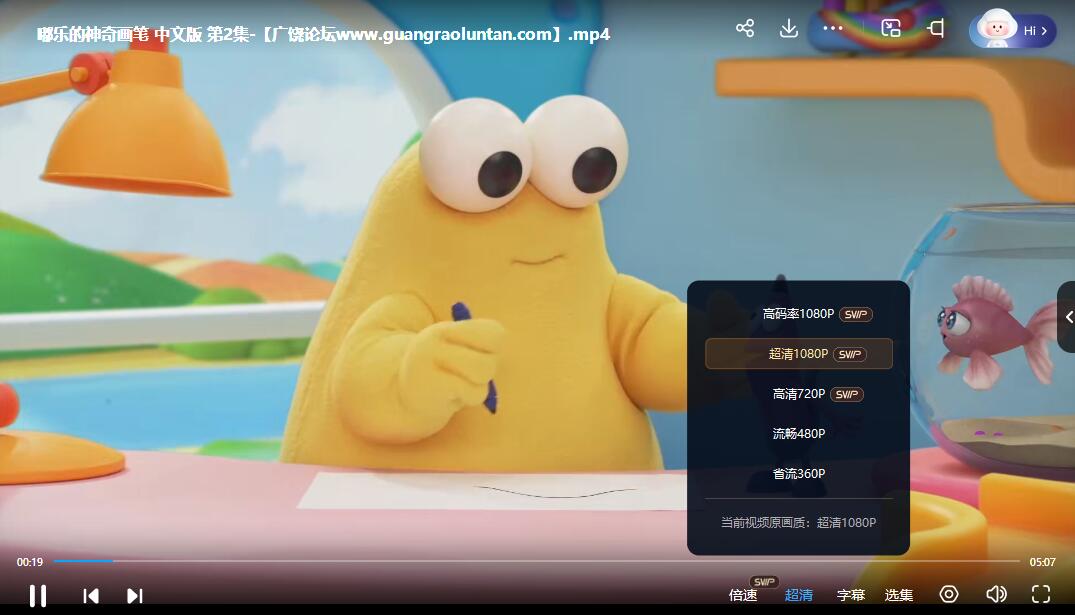Choose 流畅480P quality option
Screen dimensions: 1075x615
pos(799,433)
